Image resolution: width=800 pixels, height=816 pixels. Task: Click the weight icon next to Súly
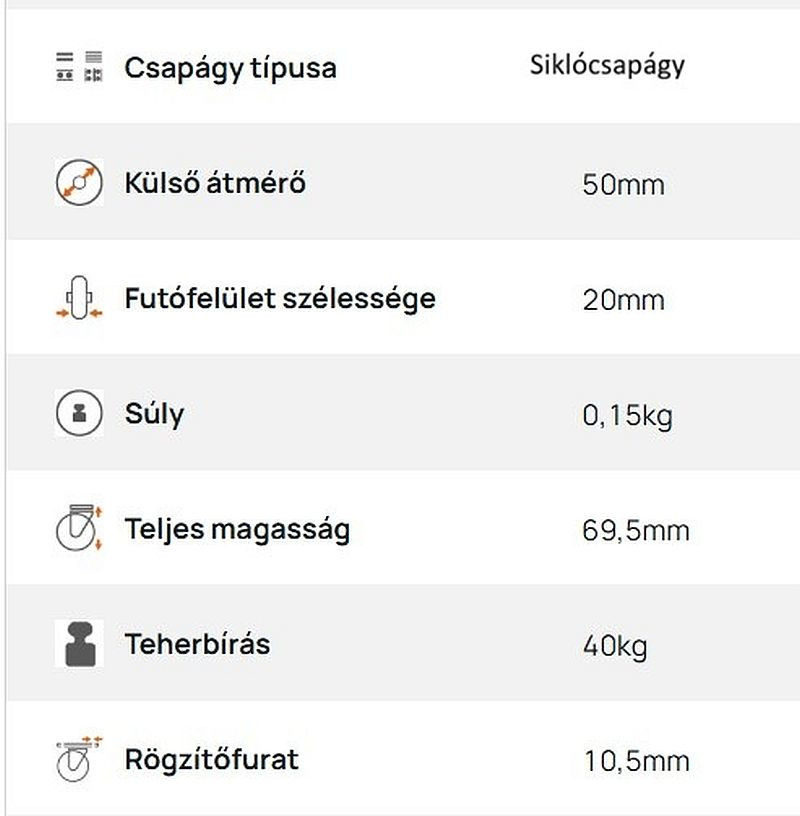click(x=79, y=413)
